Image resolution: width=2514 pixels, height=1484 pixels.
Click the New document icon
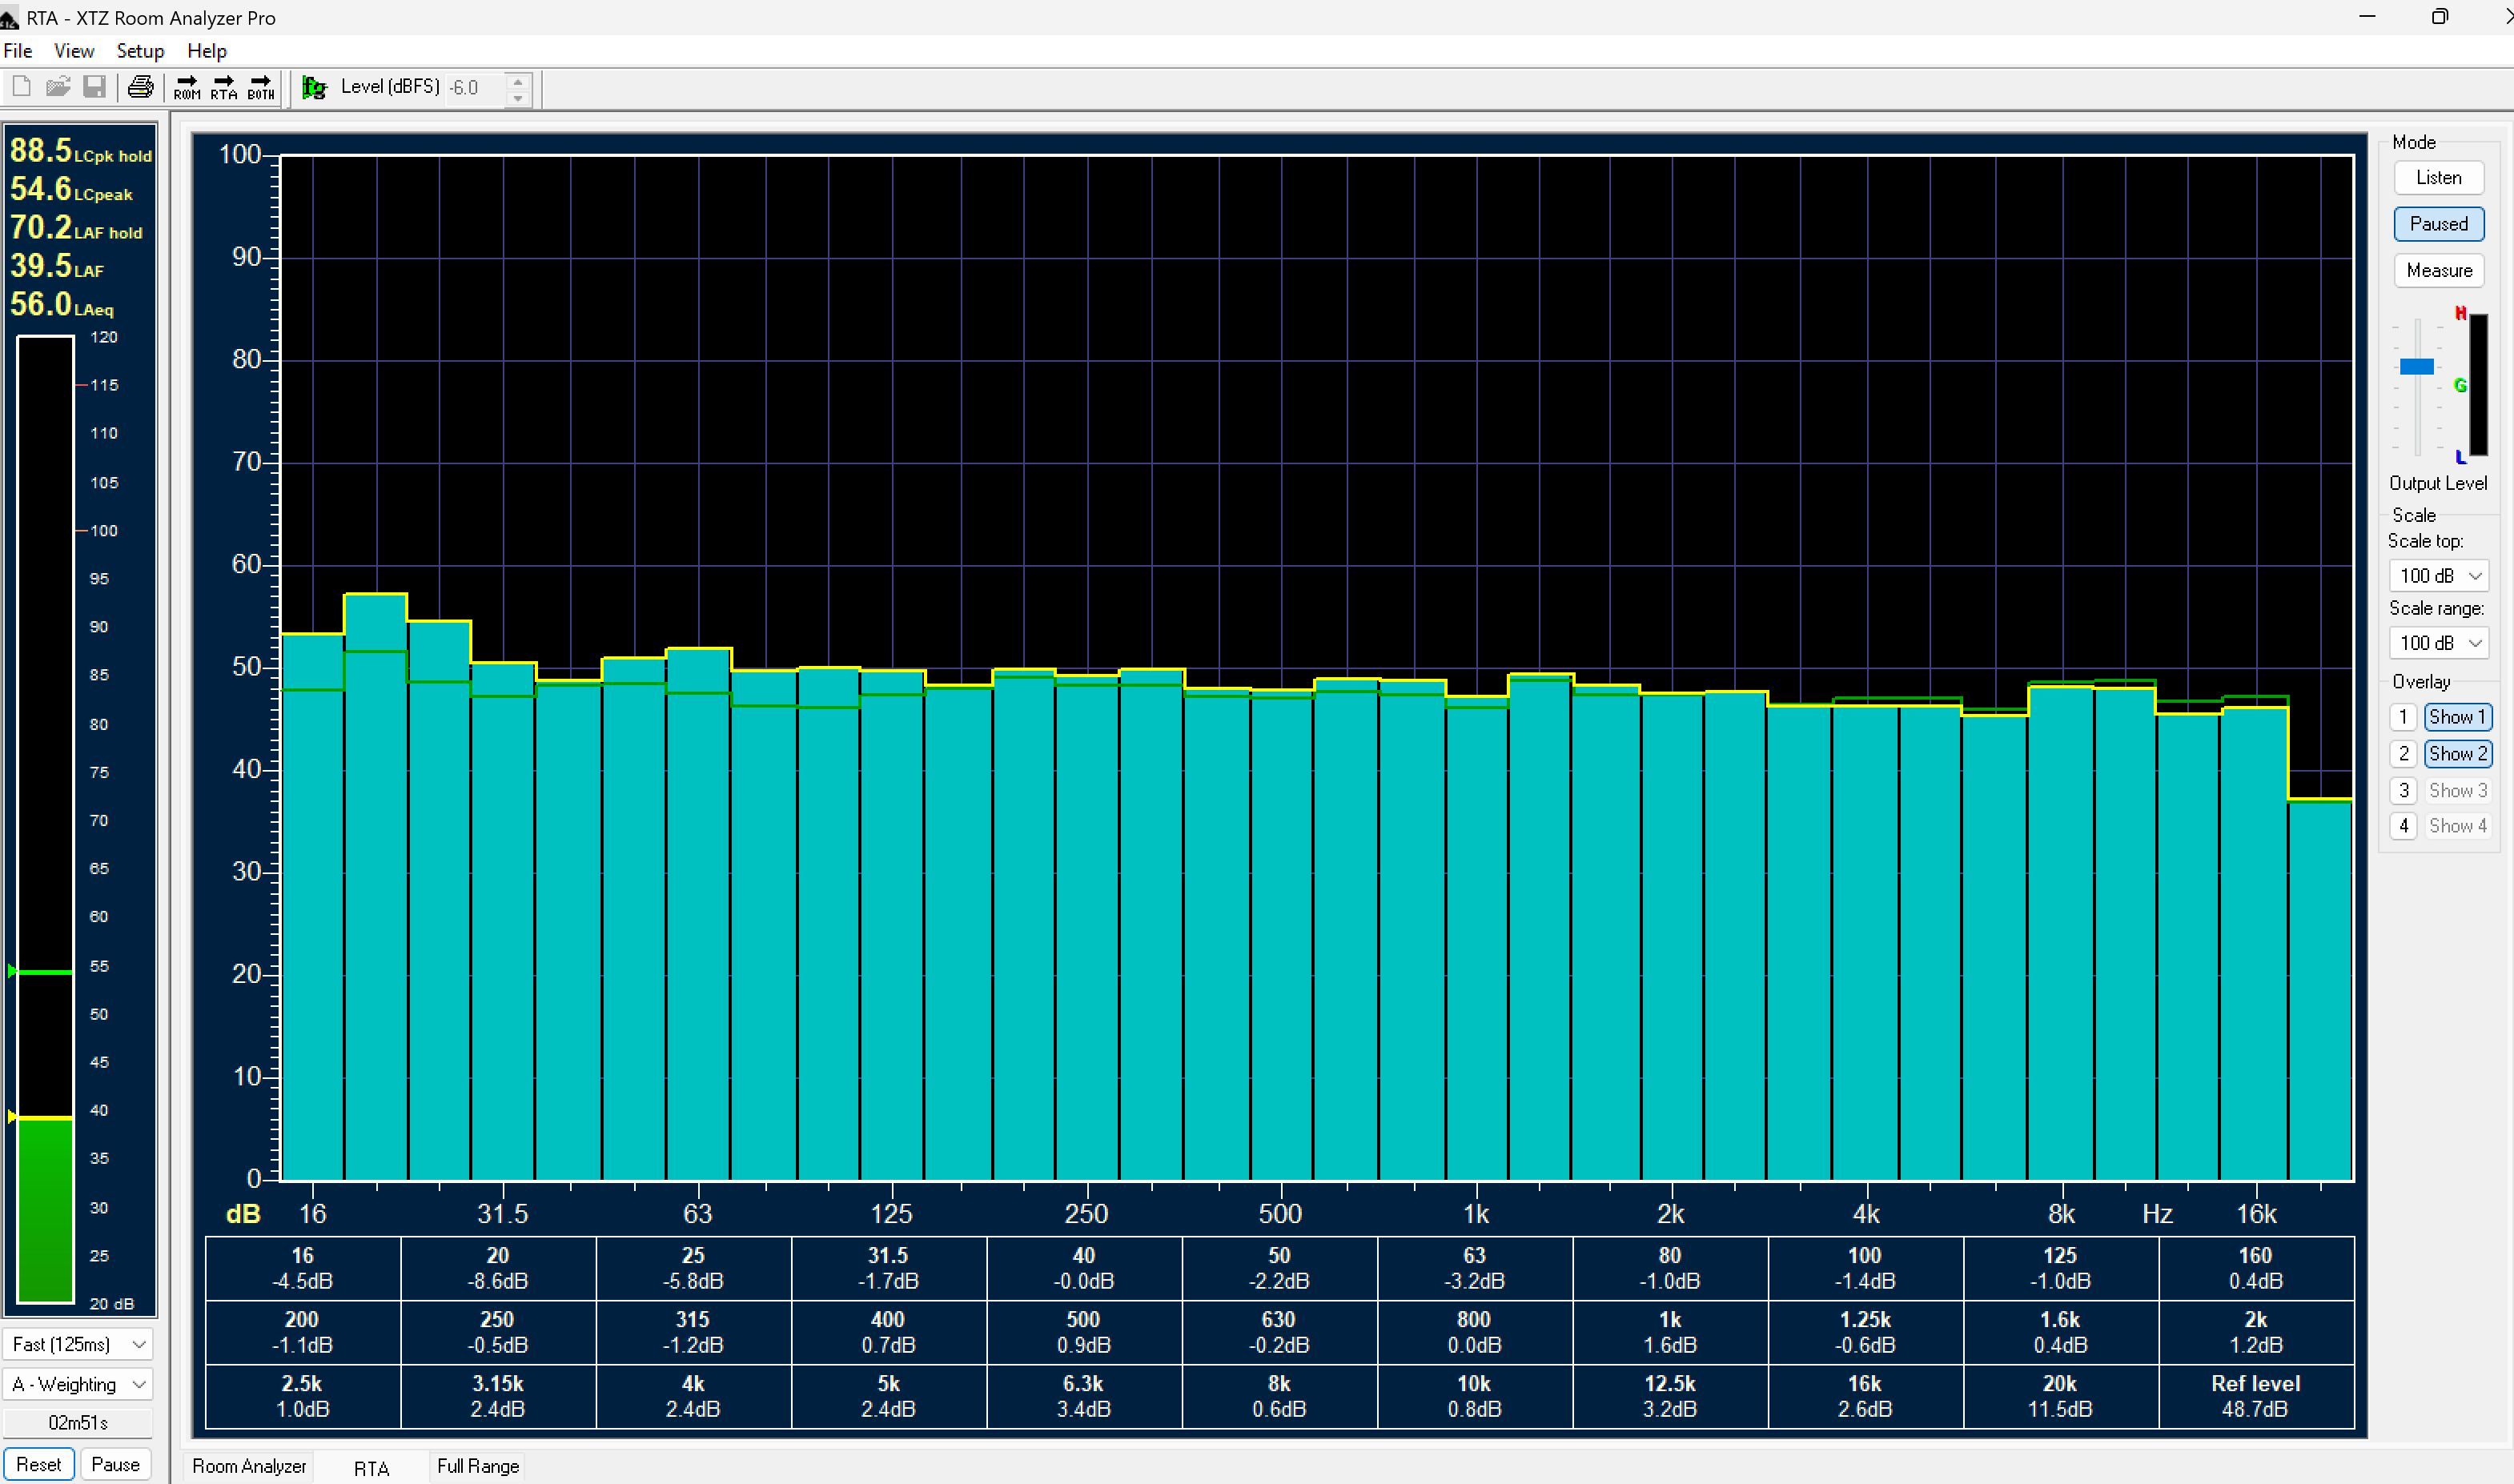click(x=21, y=88)
